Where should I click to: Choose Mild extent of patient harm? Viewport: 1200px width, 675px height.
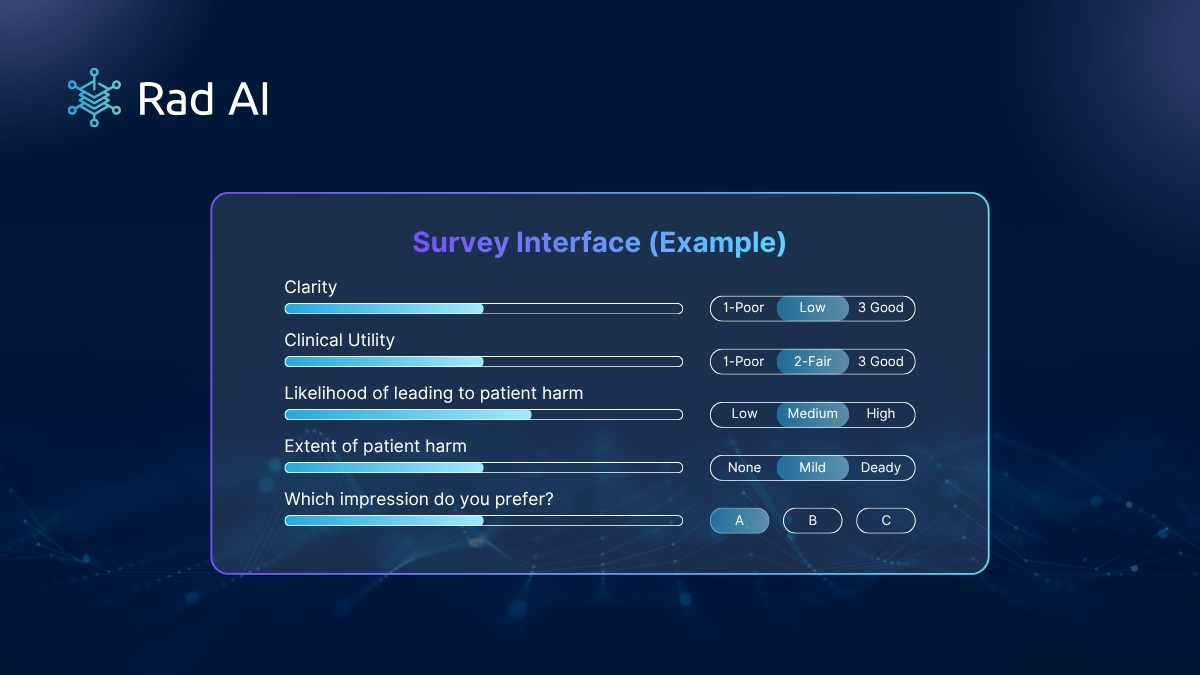(813, 467)
